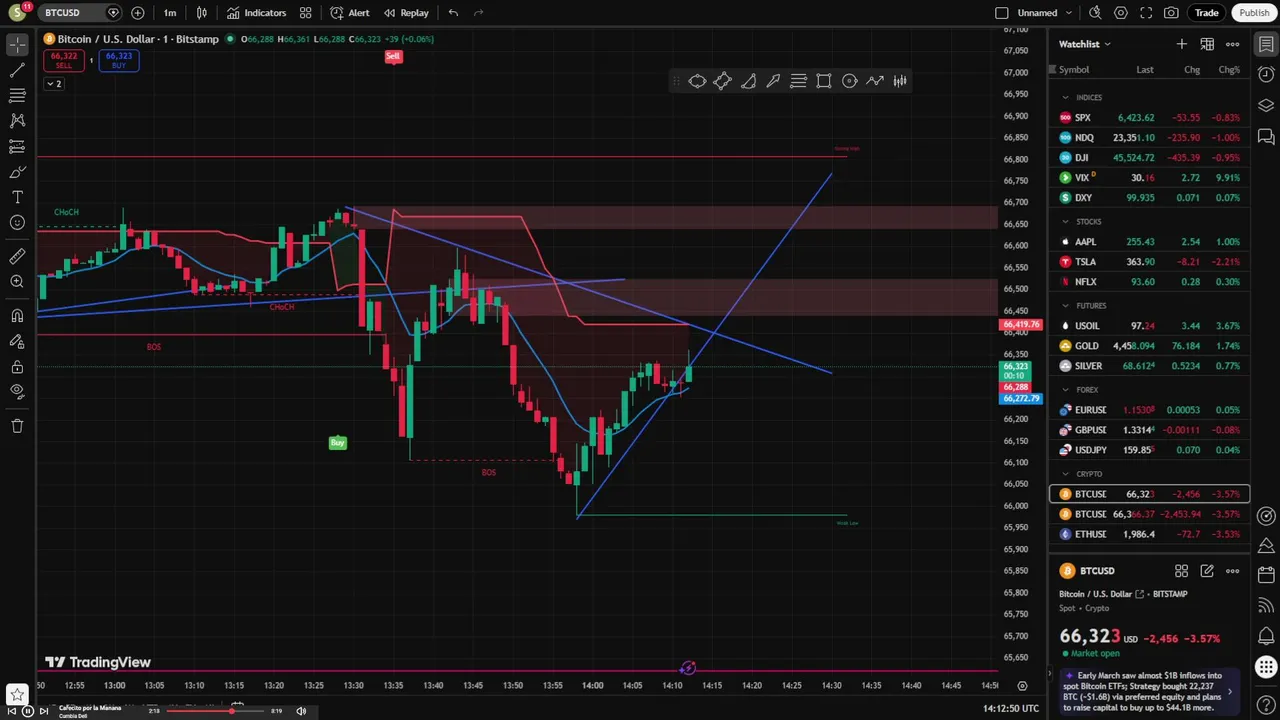Open indicator templates grid icon

305,13
